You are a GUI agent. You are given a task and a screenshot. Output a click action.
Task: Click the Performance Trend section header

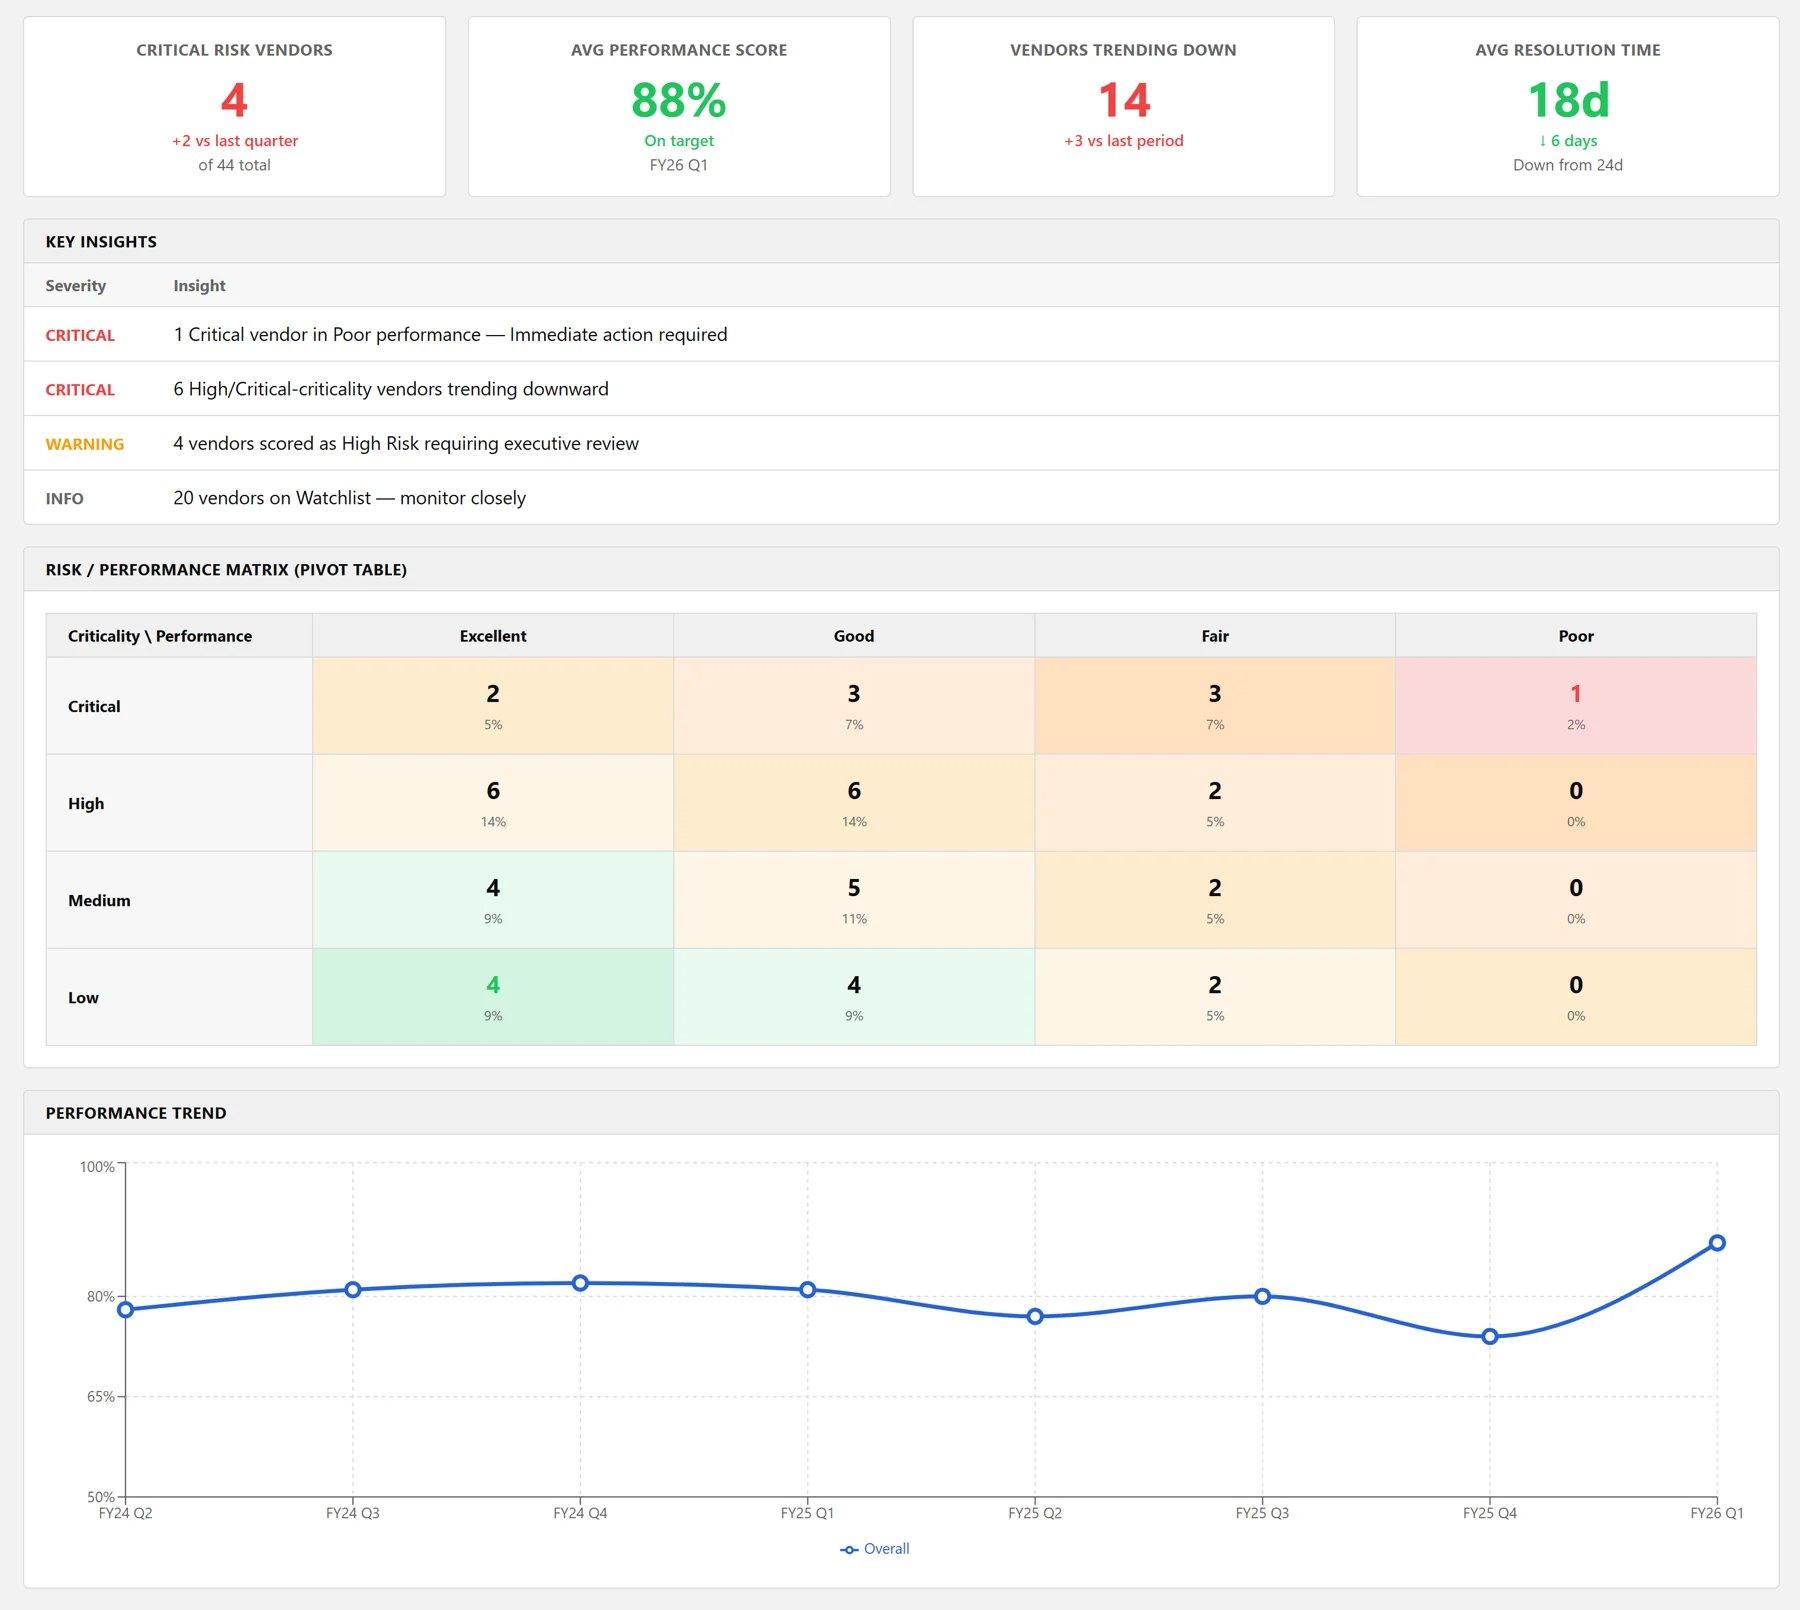pyautogui.click(x=901, y=1113)
